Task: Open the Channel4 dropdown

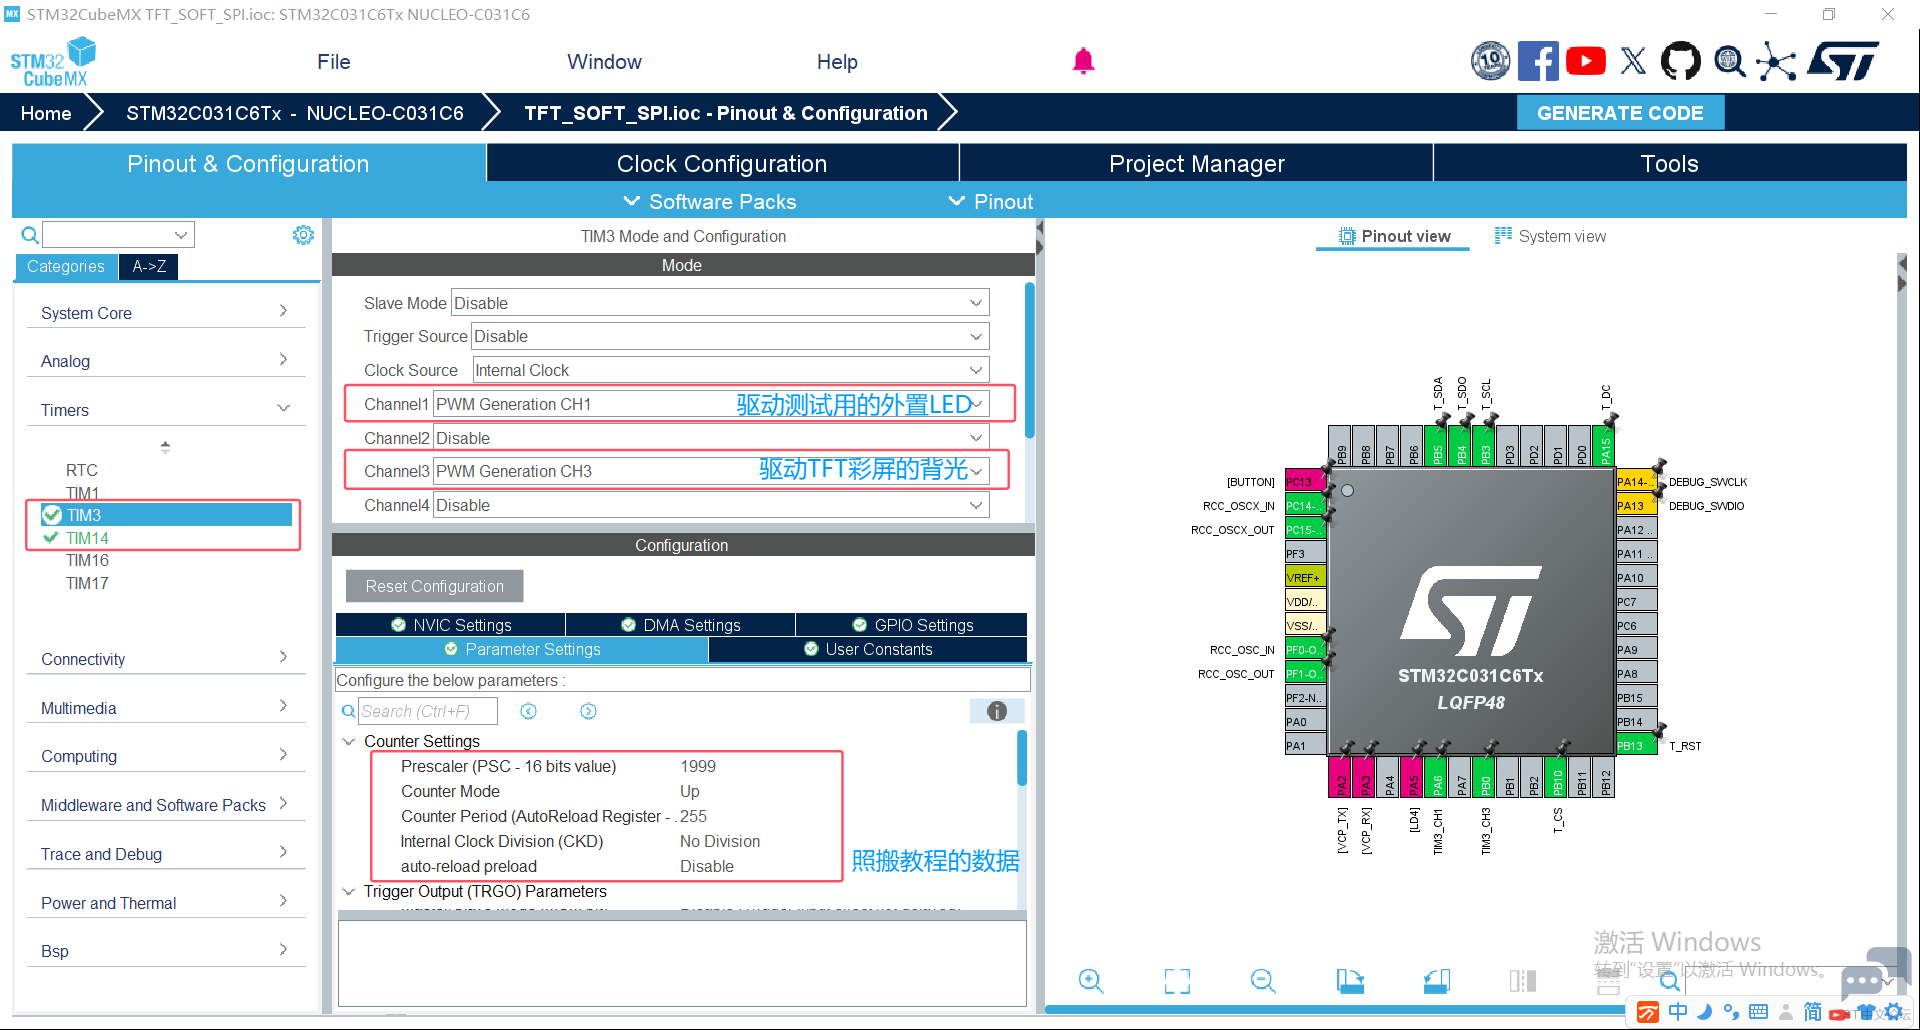Action: click(x=711, y=505)
